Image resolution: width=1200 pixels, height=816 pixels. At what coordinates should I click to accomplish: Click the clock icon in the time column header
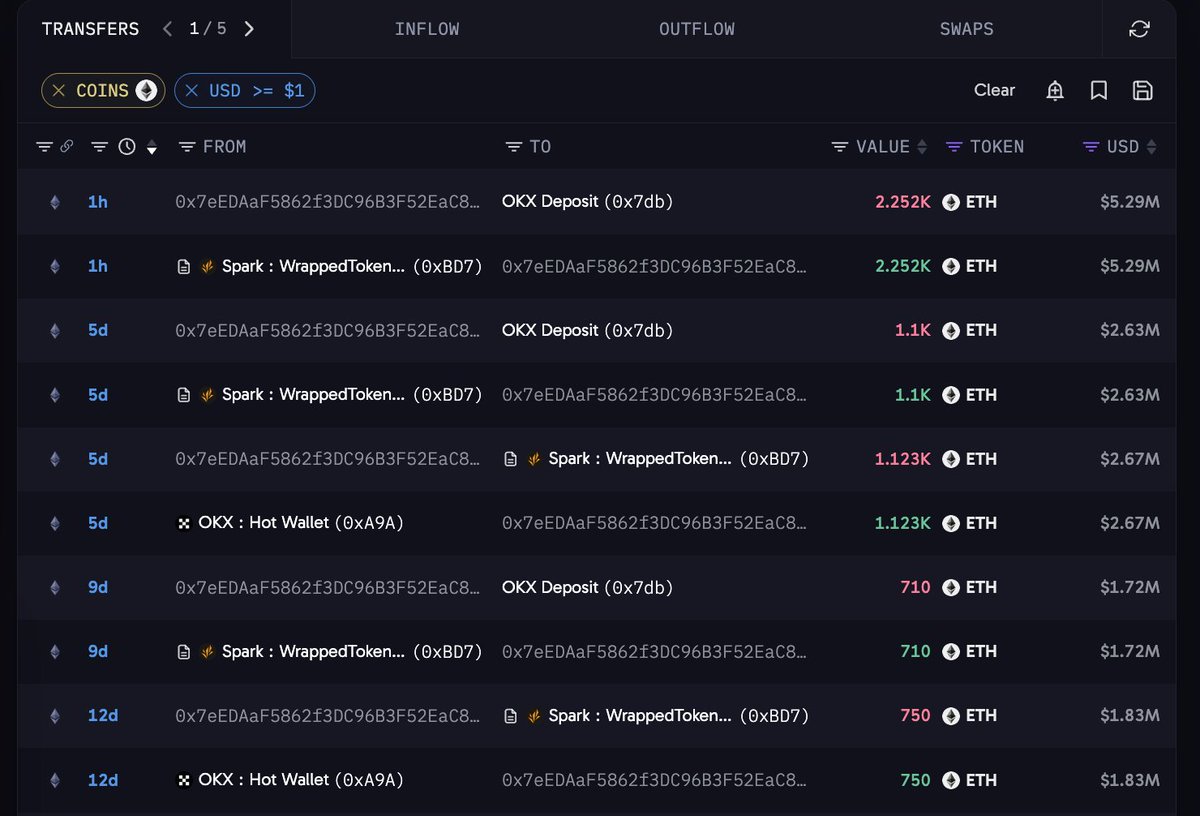click(x=127, y=147)
